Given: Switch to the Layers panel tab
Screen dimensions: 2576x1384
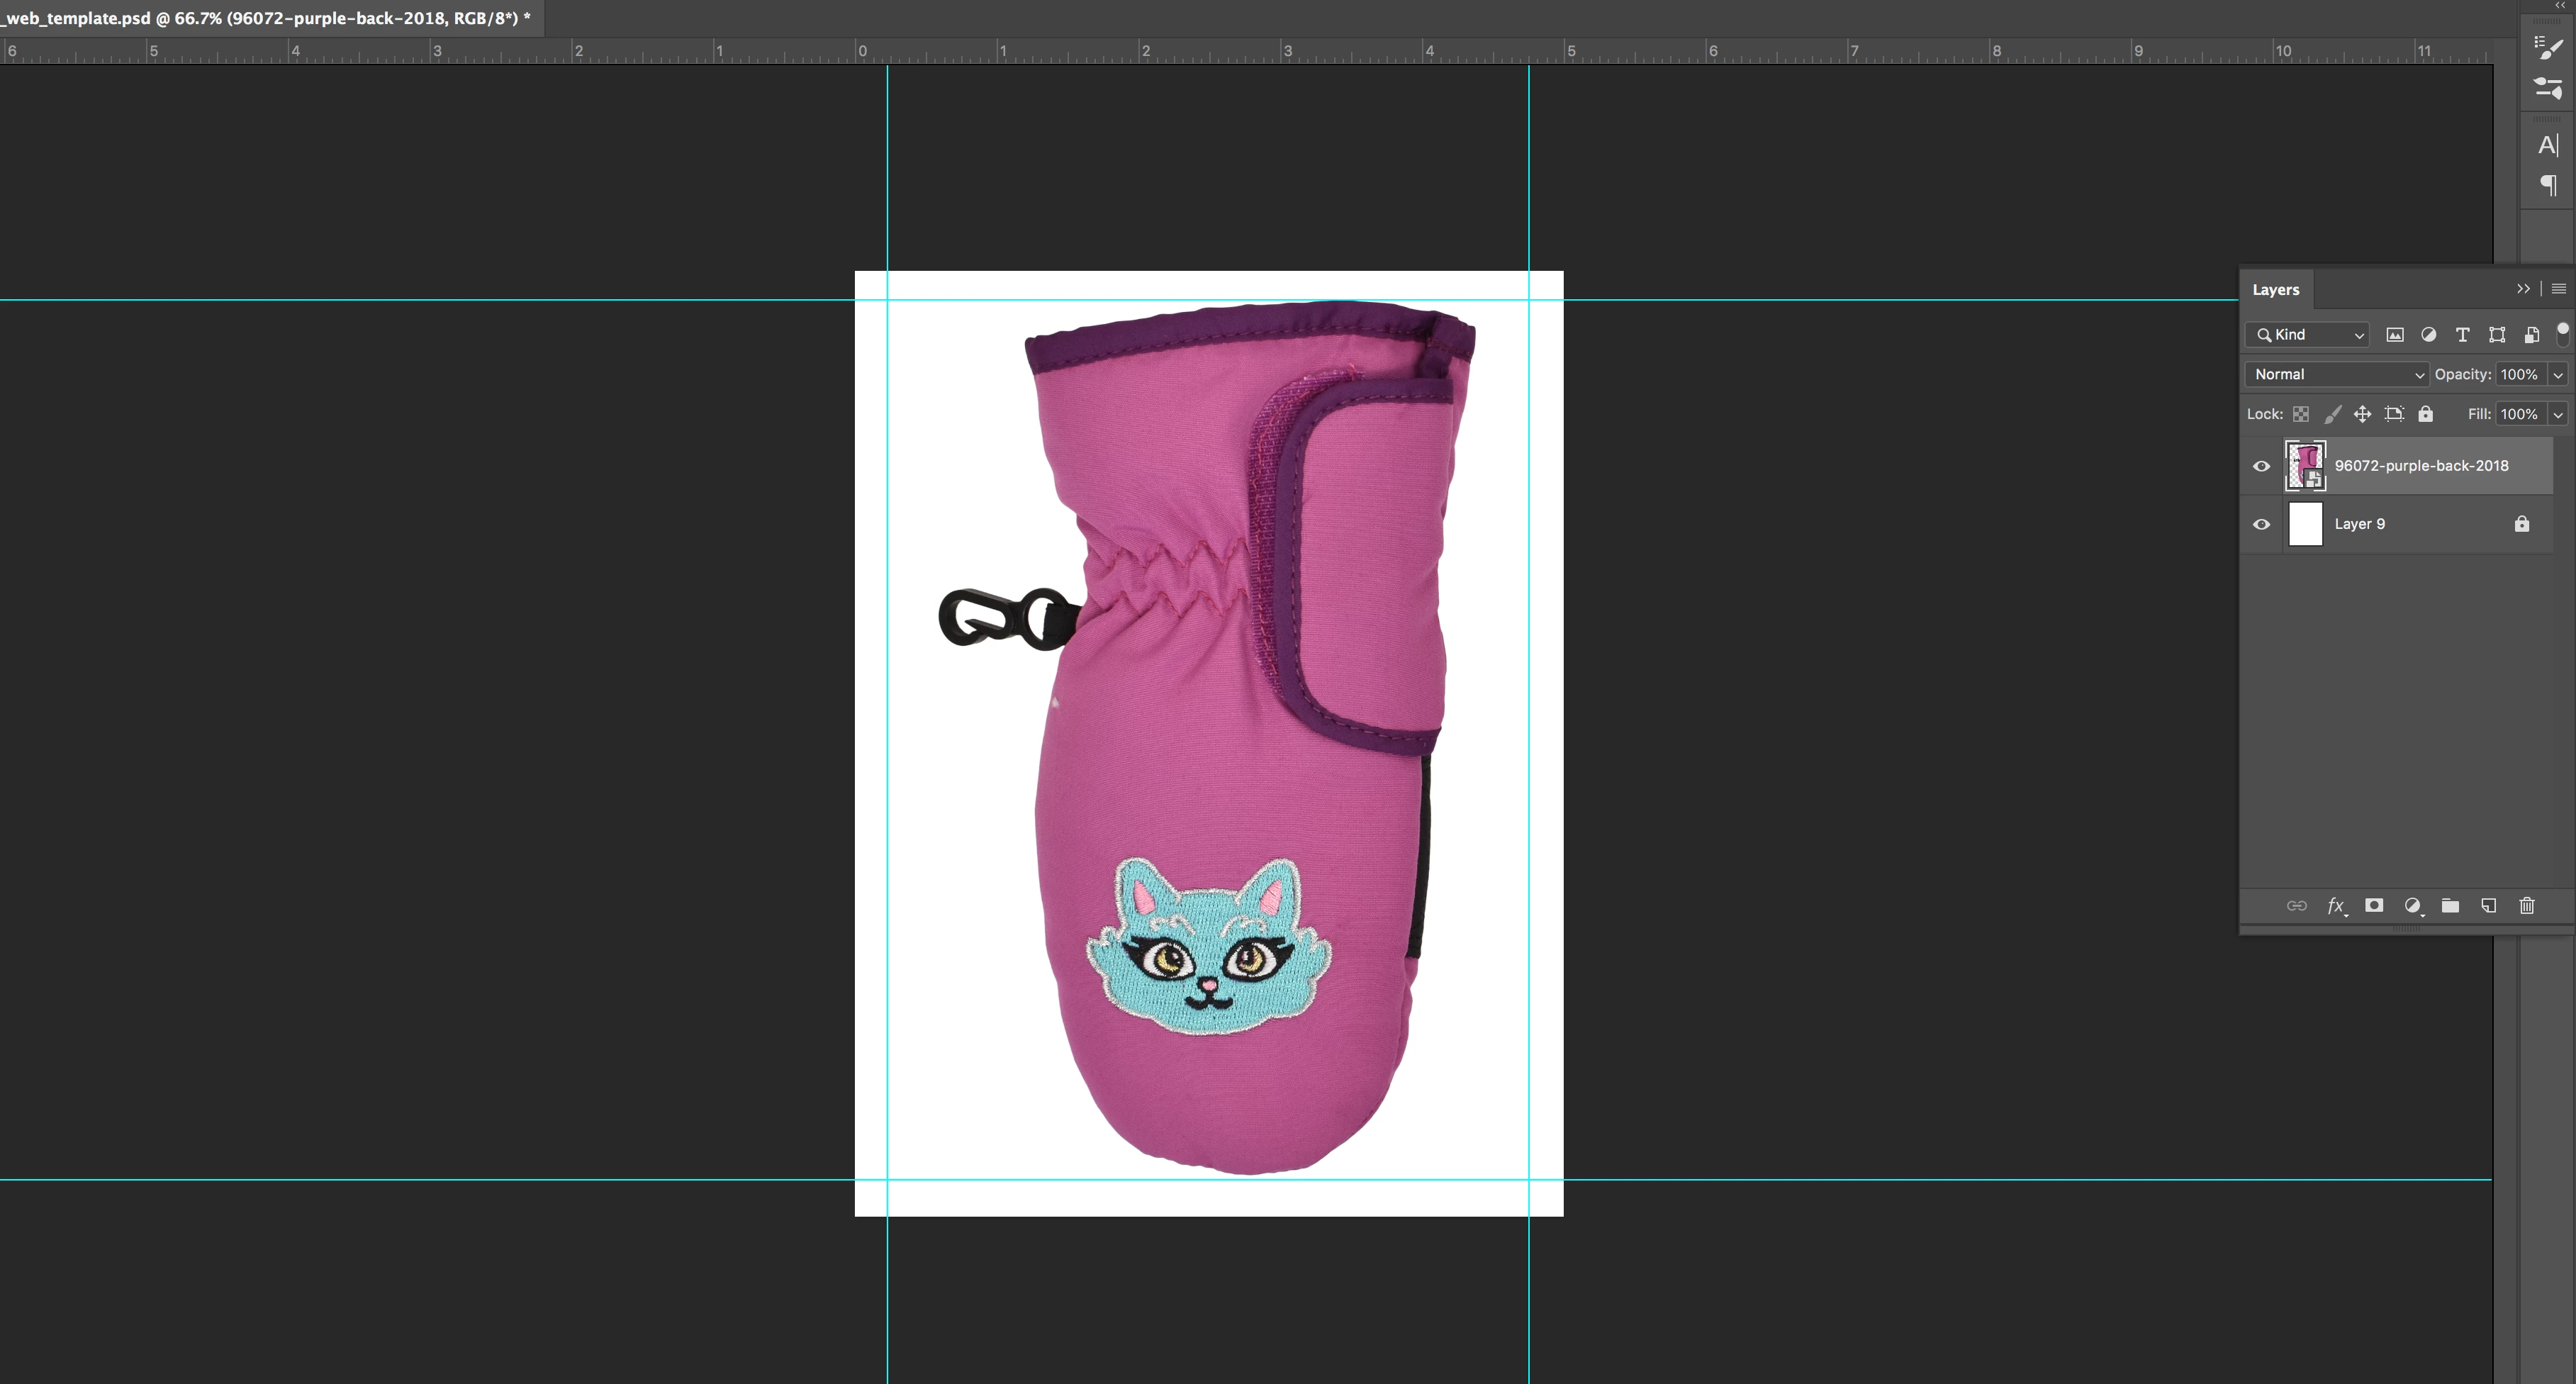Looking at the screenshot, I should (x=2275, y=290).
